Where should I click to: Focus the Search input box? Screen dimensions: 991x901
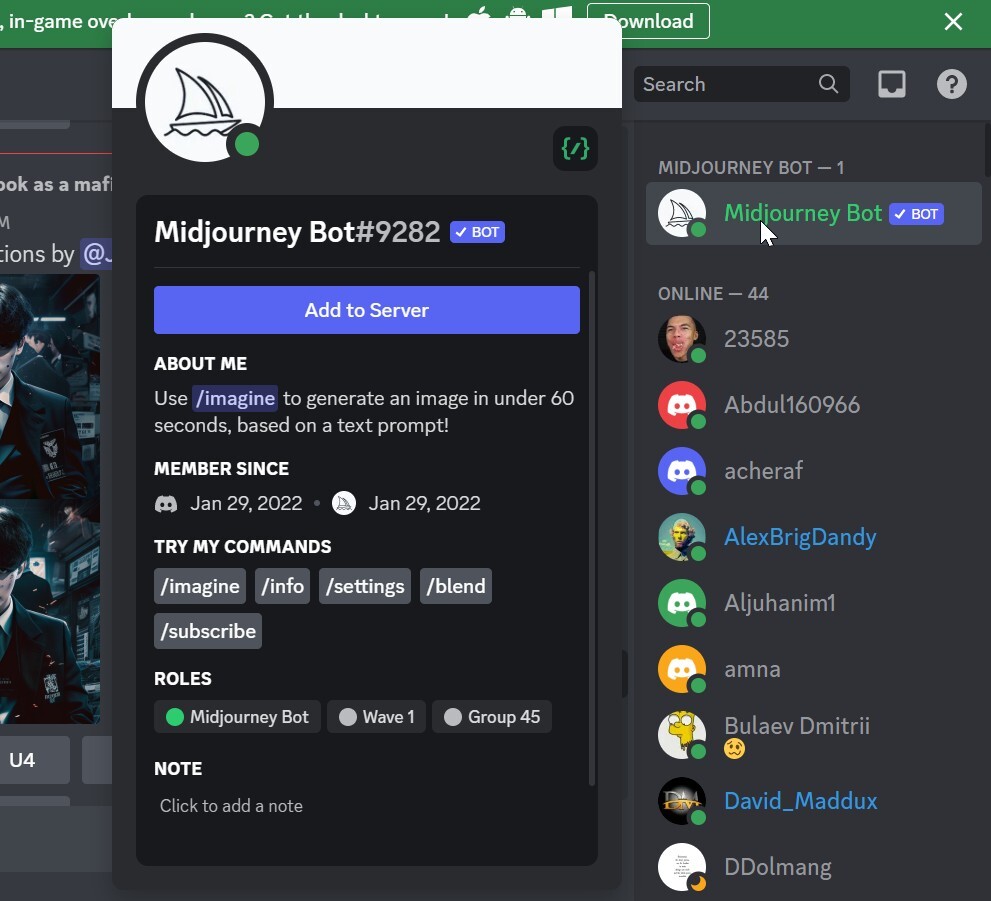[x=725, y=84]
